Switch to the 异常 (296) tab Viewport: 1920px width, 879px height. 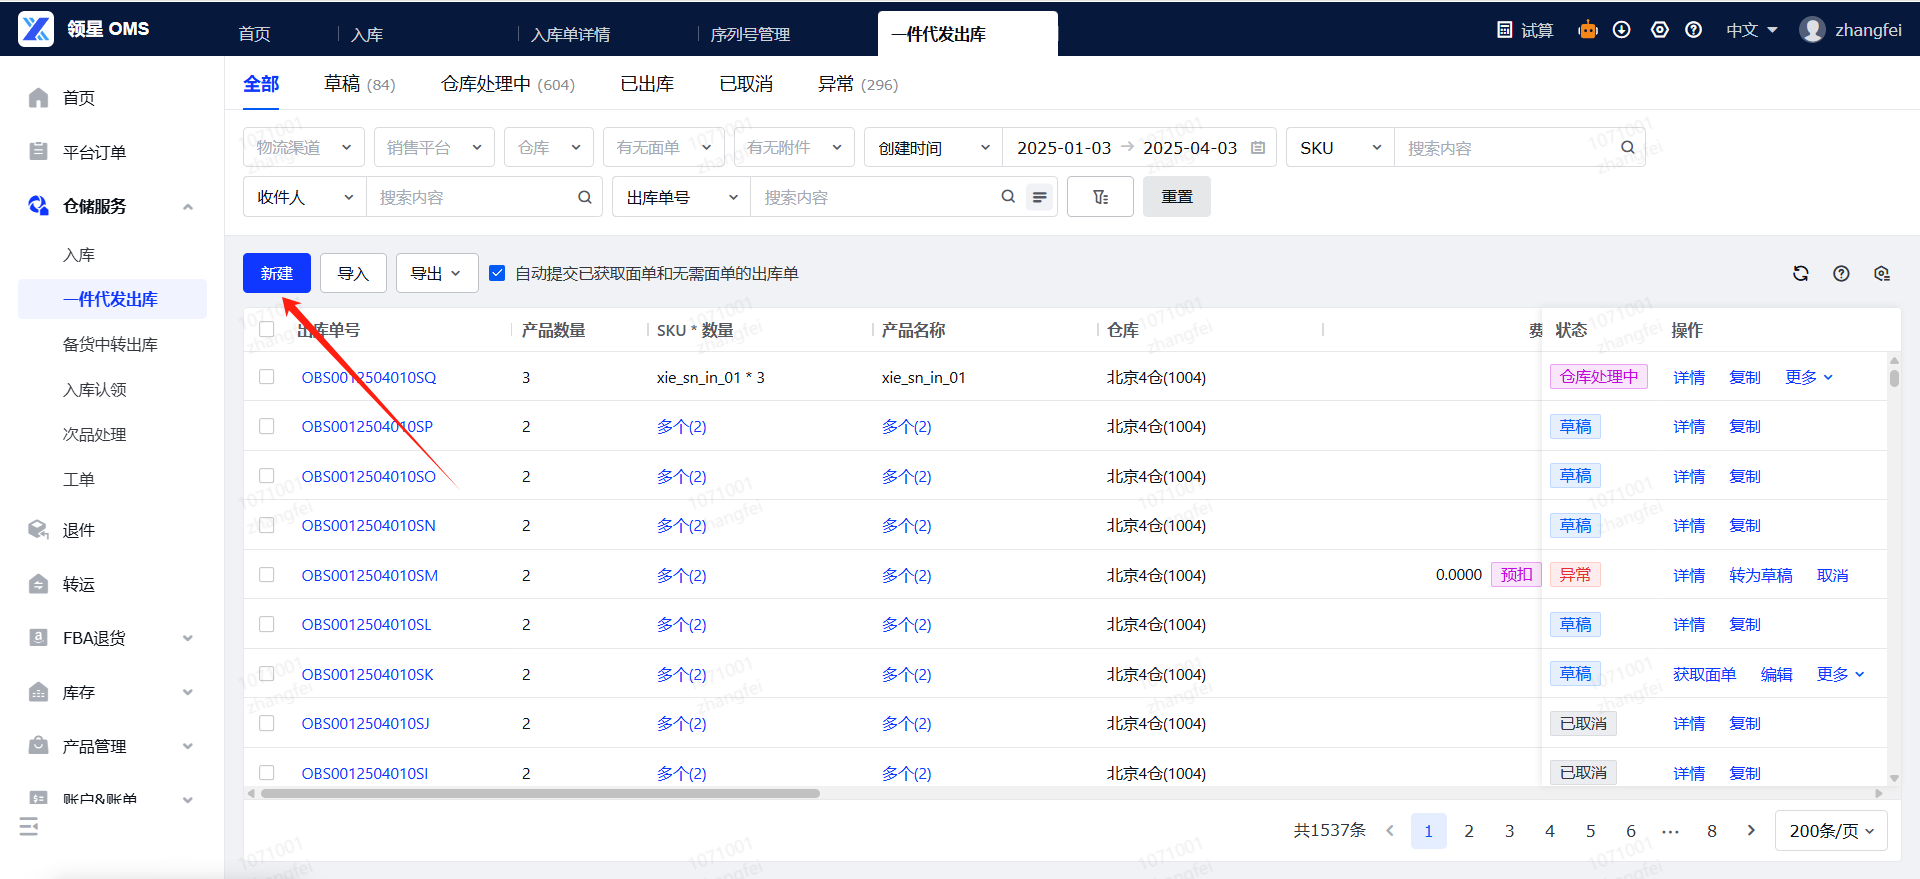(858, 84)
